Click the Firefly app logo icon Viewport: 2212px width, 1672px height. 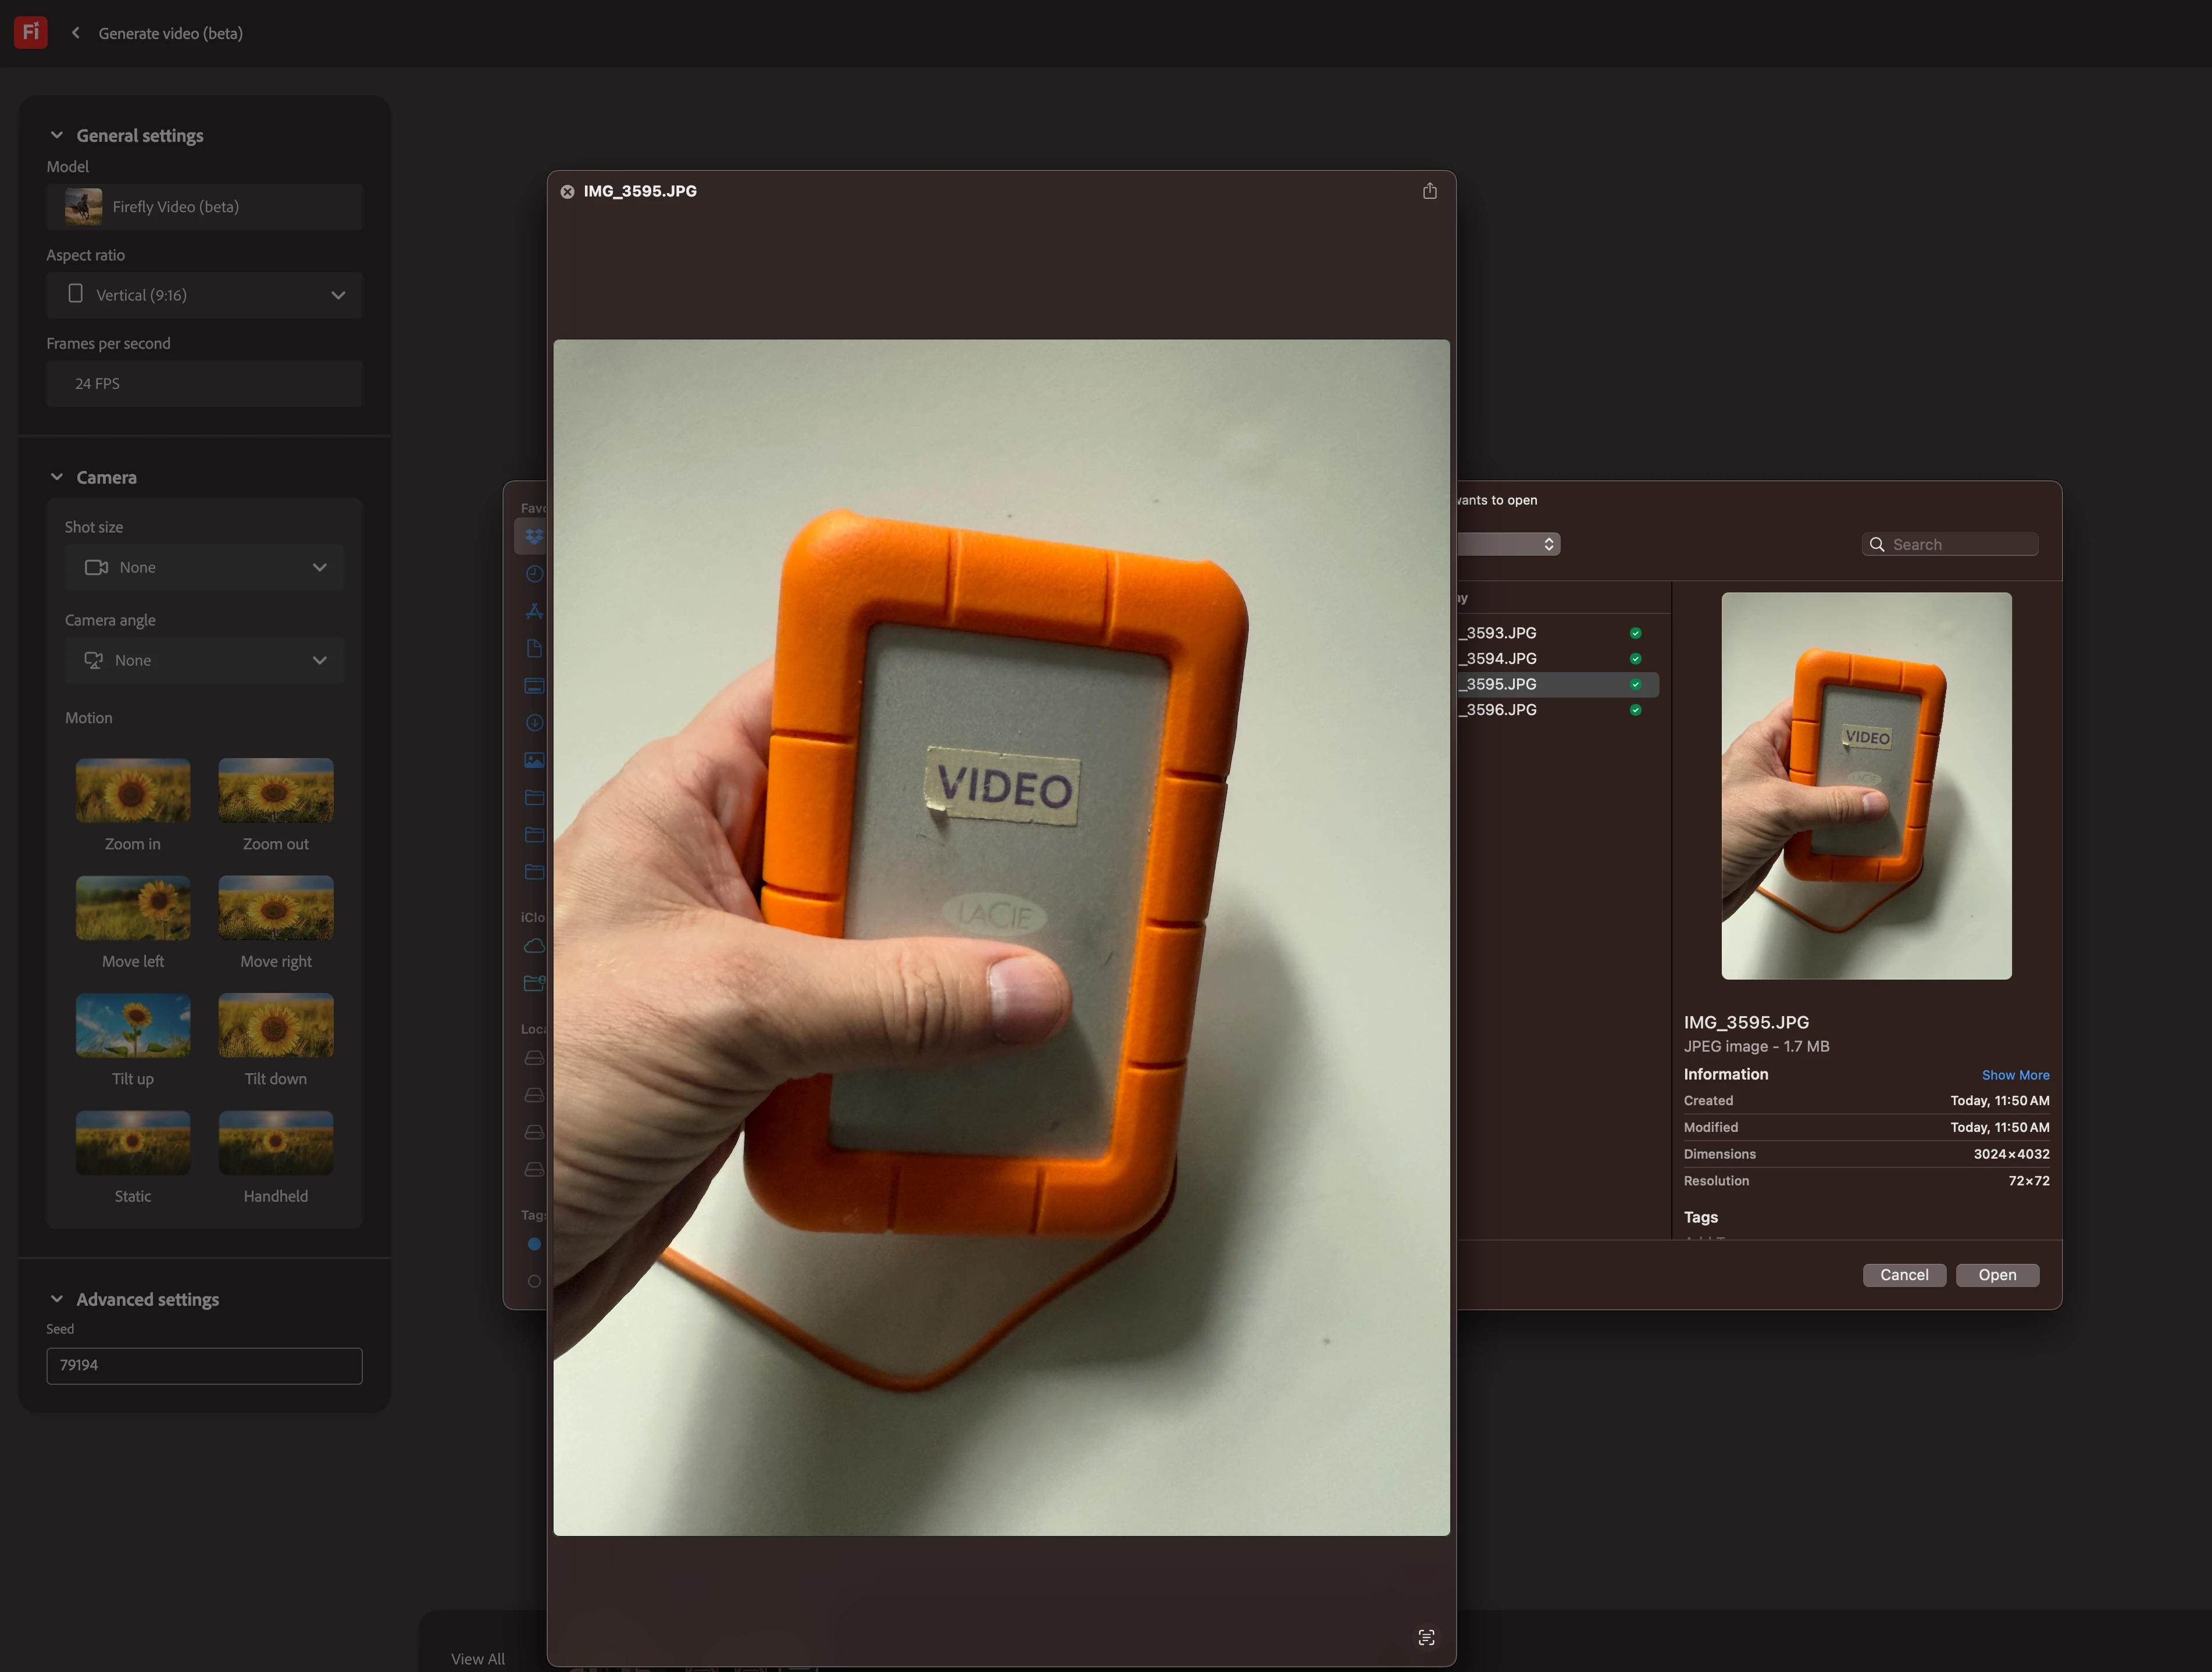(30, 32)
